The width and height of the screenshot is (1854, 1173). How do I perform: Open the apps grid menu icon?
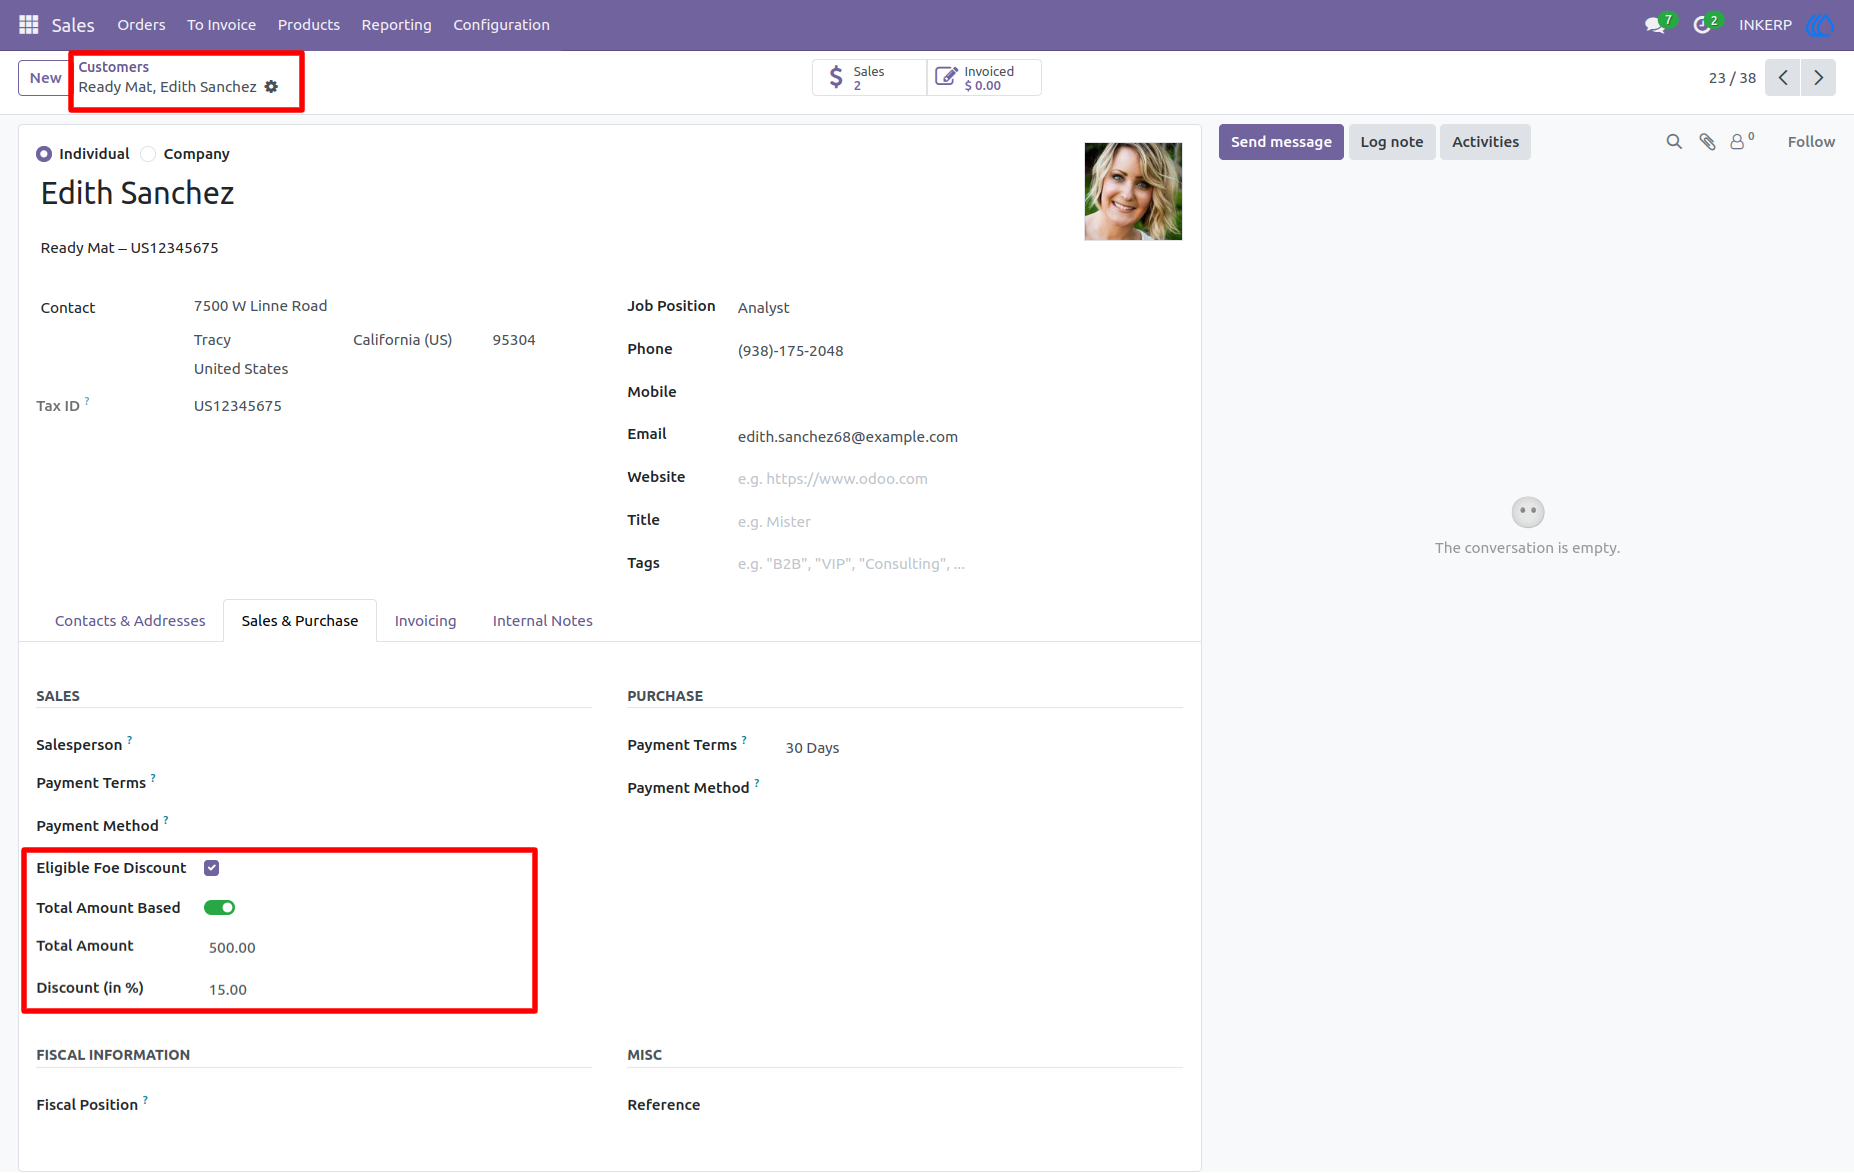point(29,24)
